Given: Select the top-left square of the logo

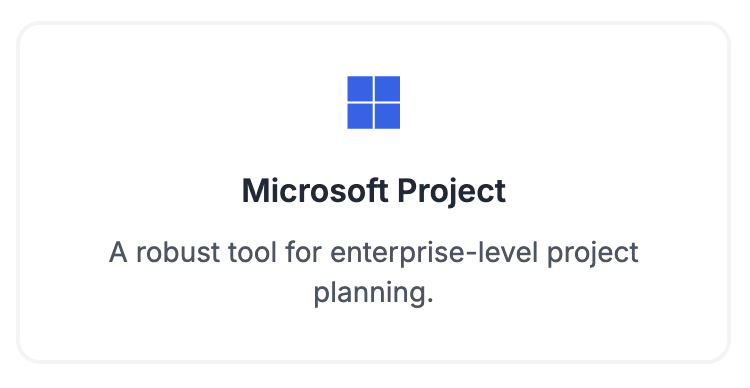Looking at the screenshot, I should [x=360, y=89].
